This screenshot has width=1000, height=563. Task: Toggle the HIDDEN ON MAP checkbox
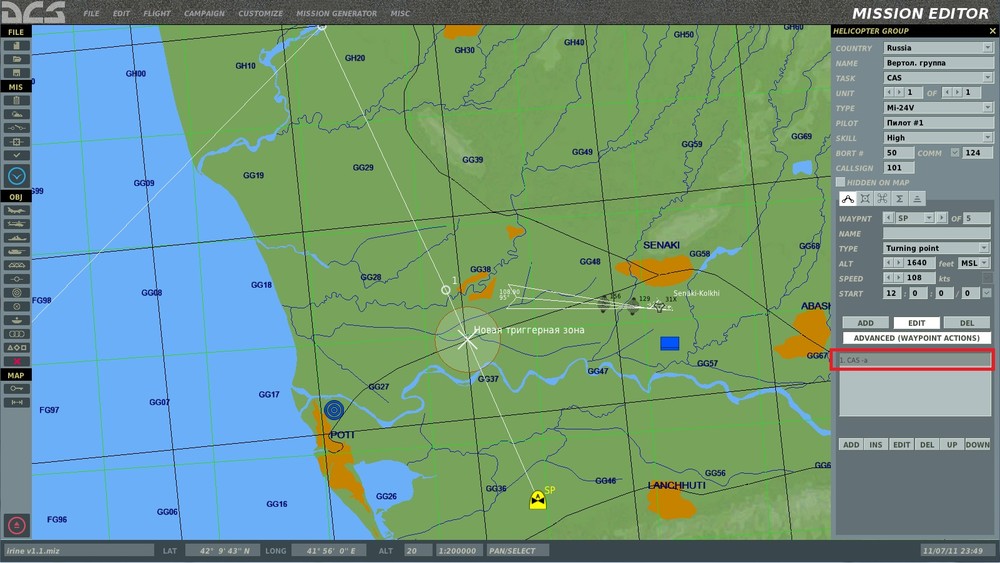pyautogui.click(x=841, y=182)
